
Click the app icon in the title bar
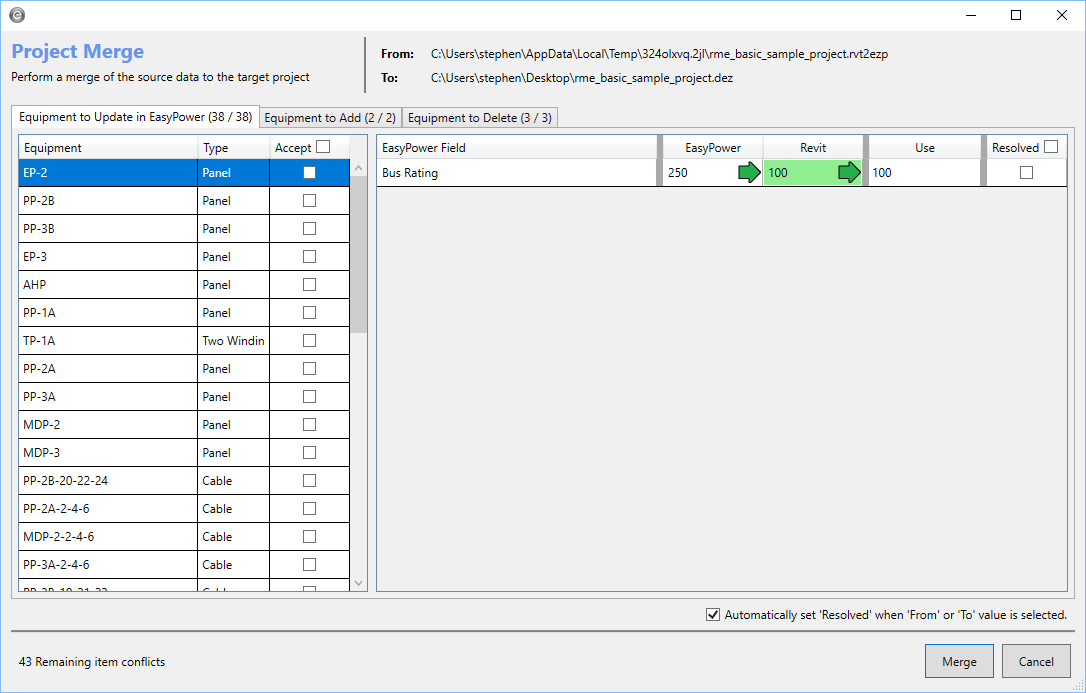click(x=17, y=15)
